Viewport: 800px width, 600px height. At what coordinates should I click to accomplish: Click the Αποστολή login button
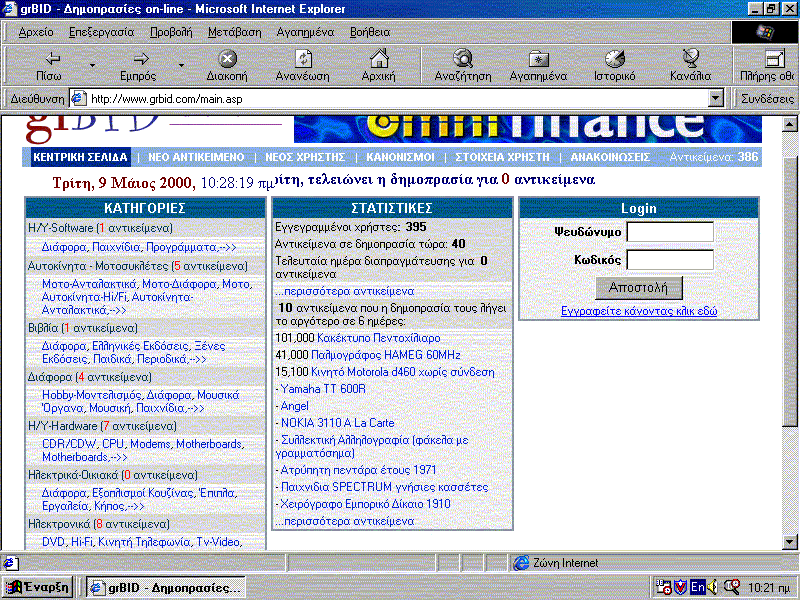tap(638, 288)
